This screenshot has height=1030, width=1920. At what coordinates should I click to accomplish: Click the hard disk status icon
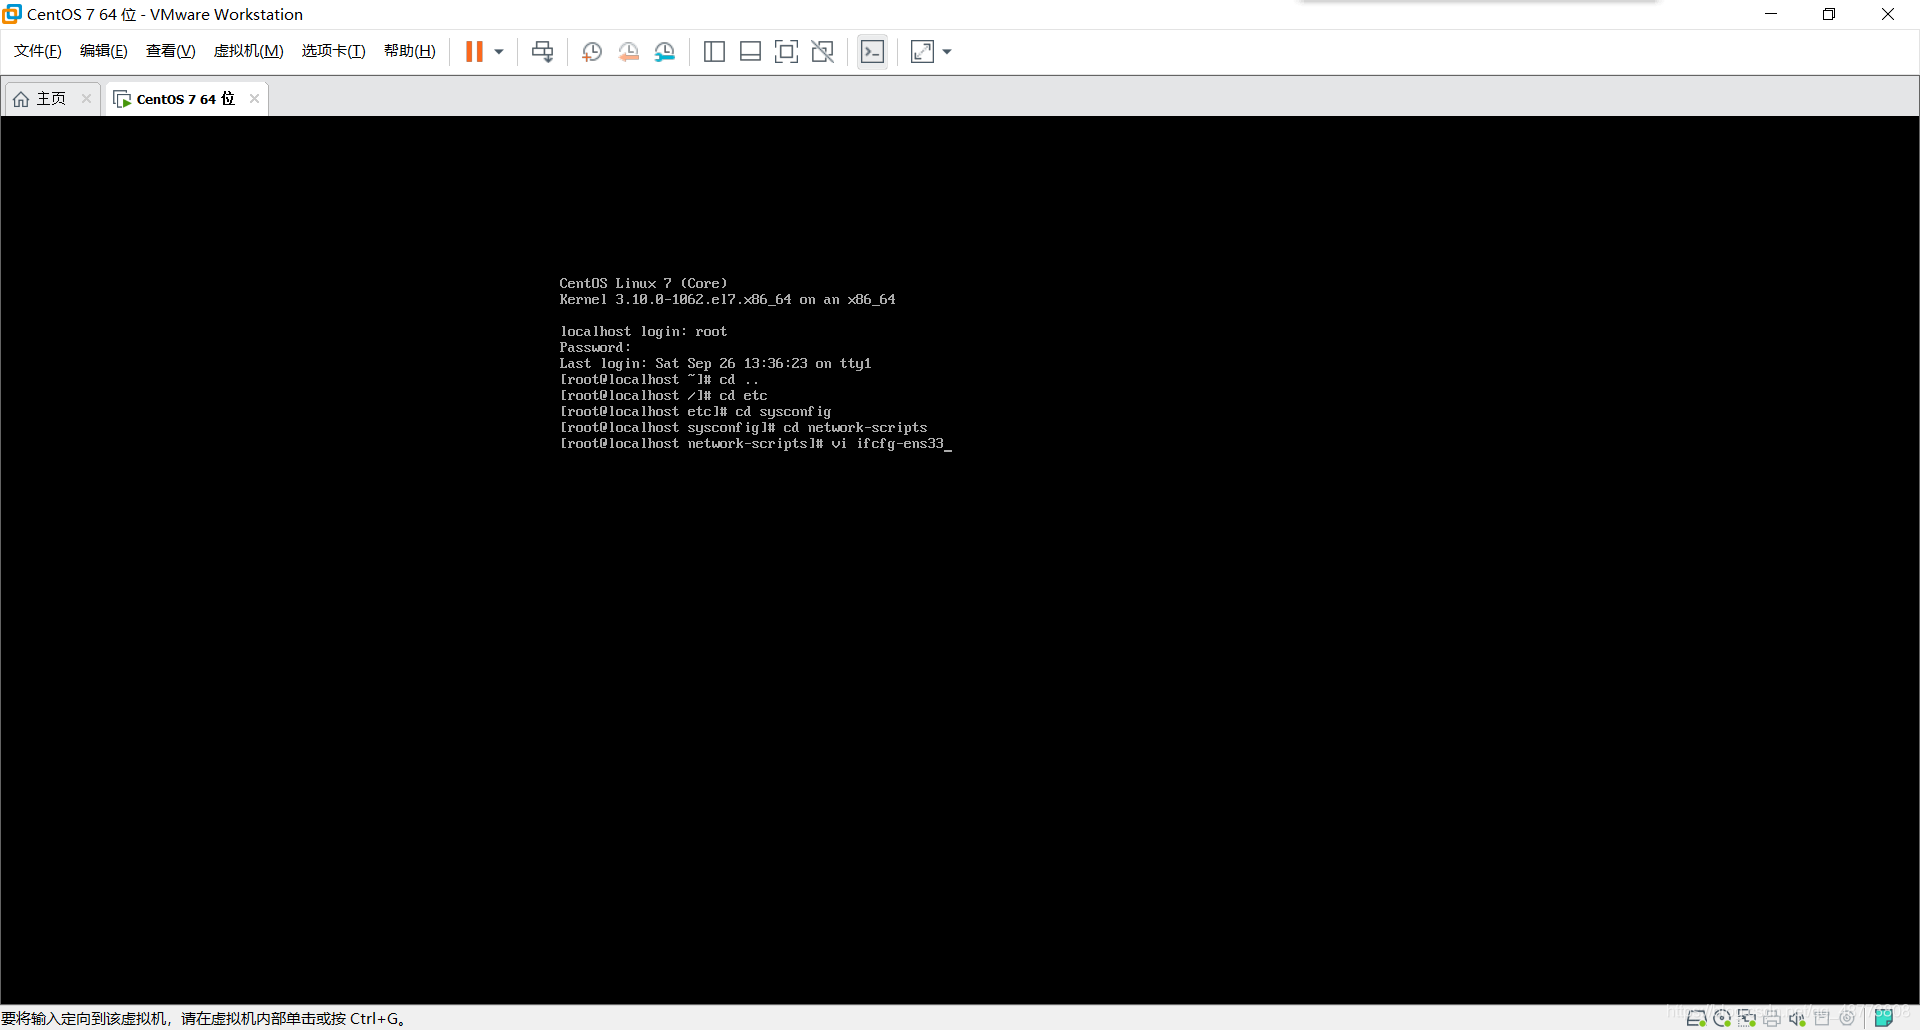(1696, 1018)
